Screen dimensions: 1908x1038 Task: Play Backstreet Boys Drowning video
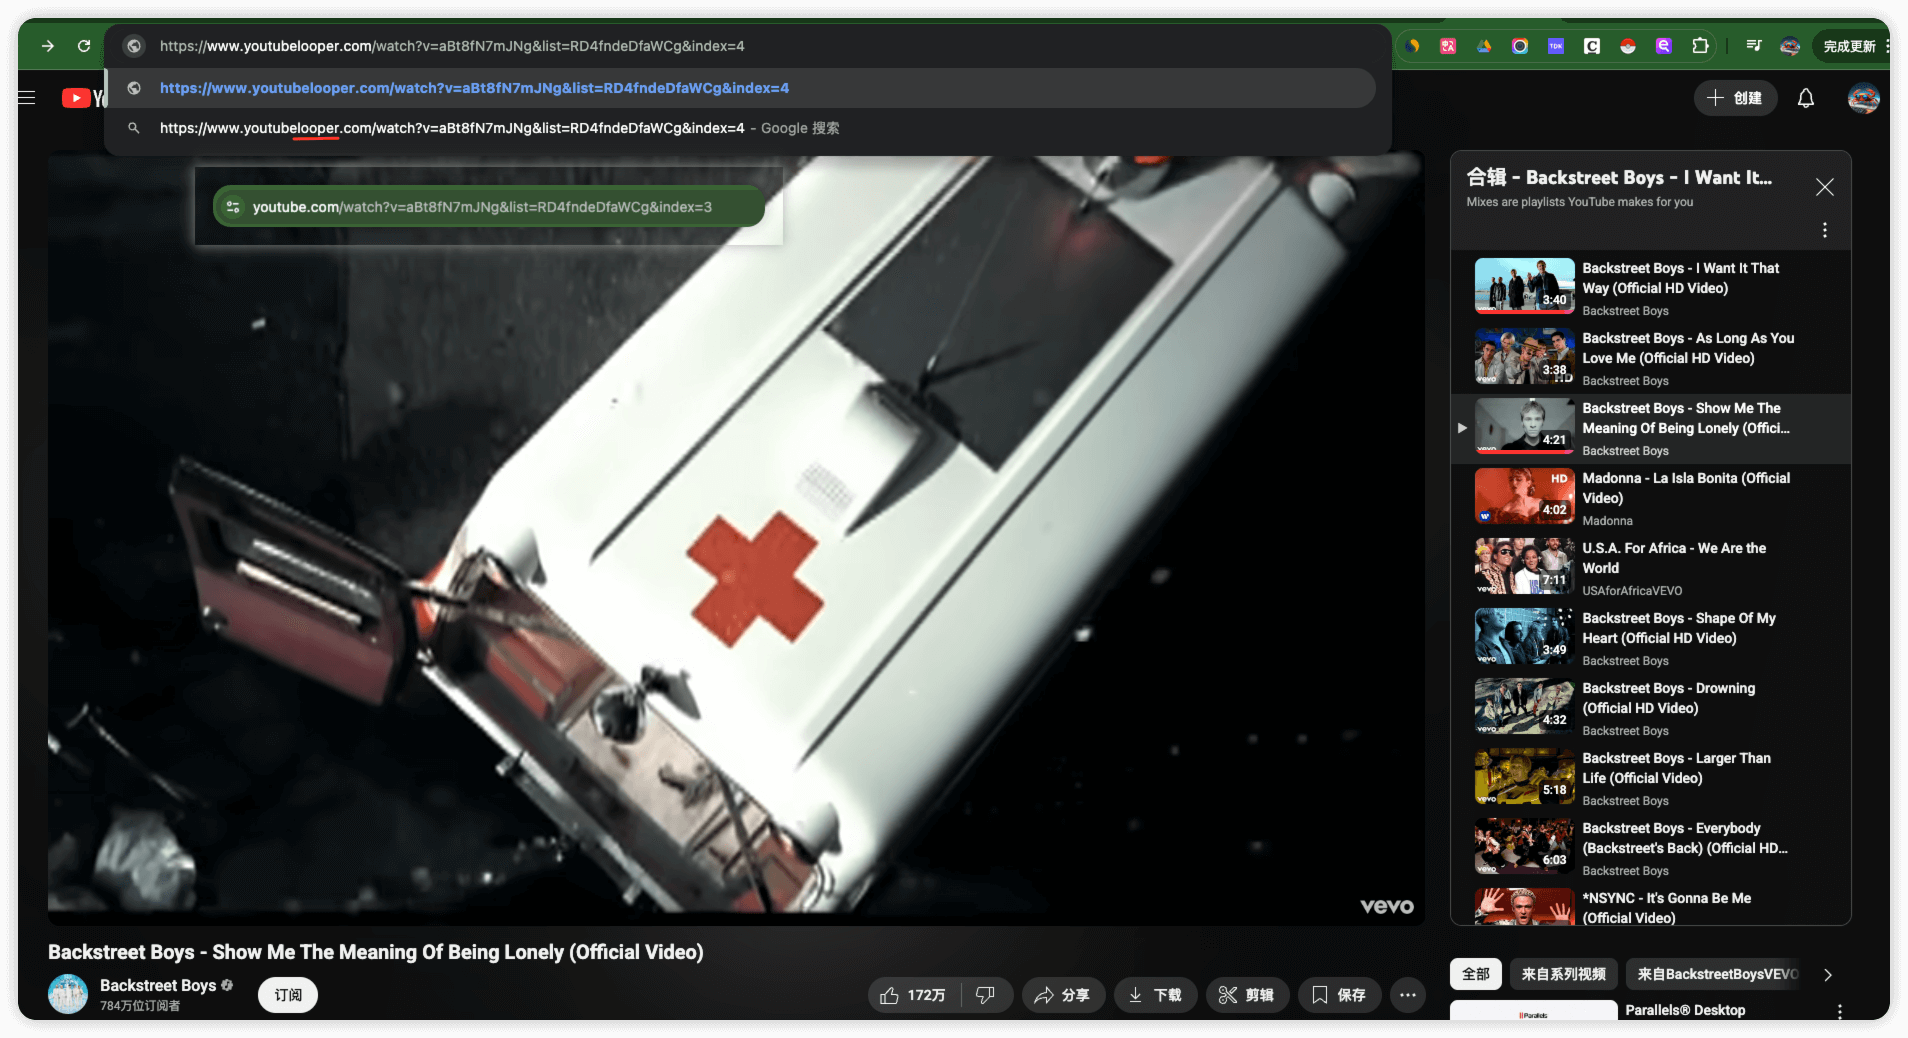pyautogui.click(x=1650, y=708)
